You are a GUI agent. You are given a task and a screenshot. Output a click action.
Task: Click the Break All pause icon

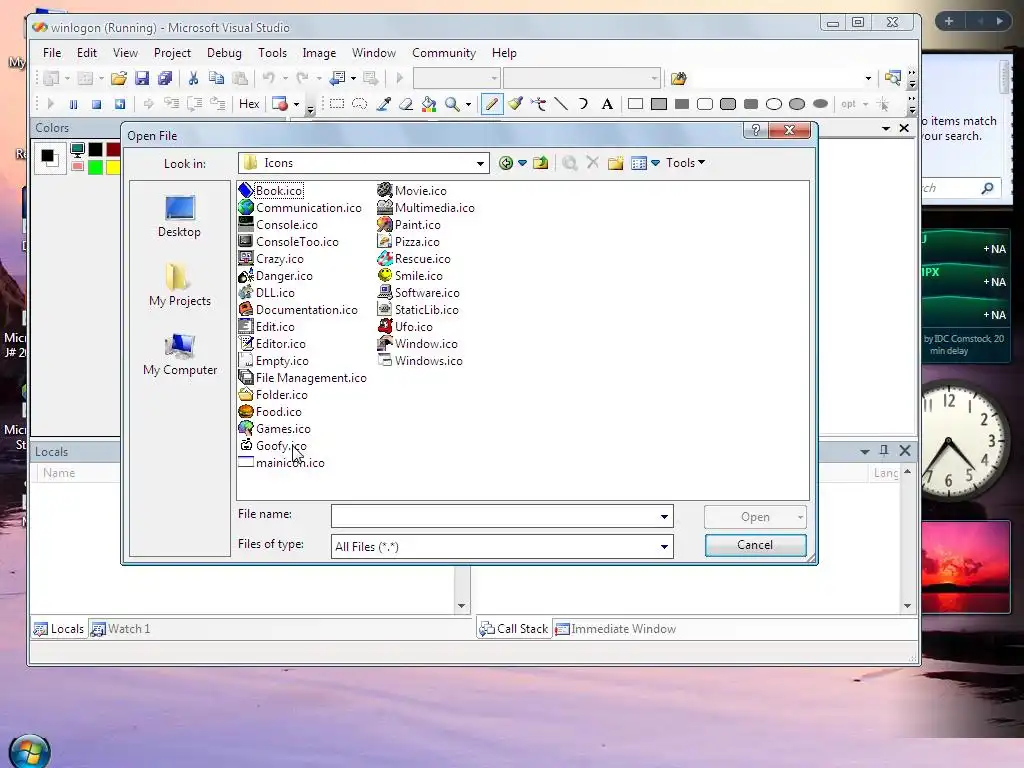coord(73,104)
